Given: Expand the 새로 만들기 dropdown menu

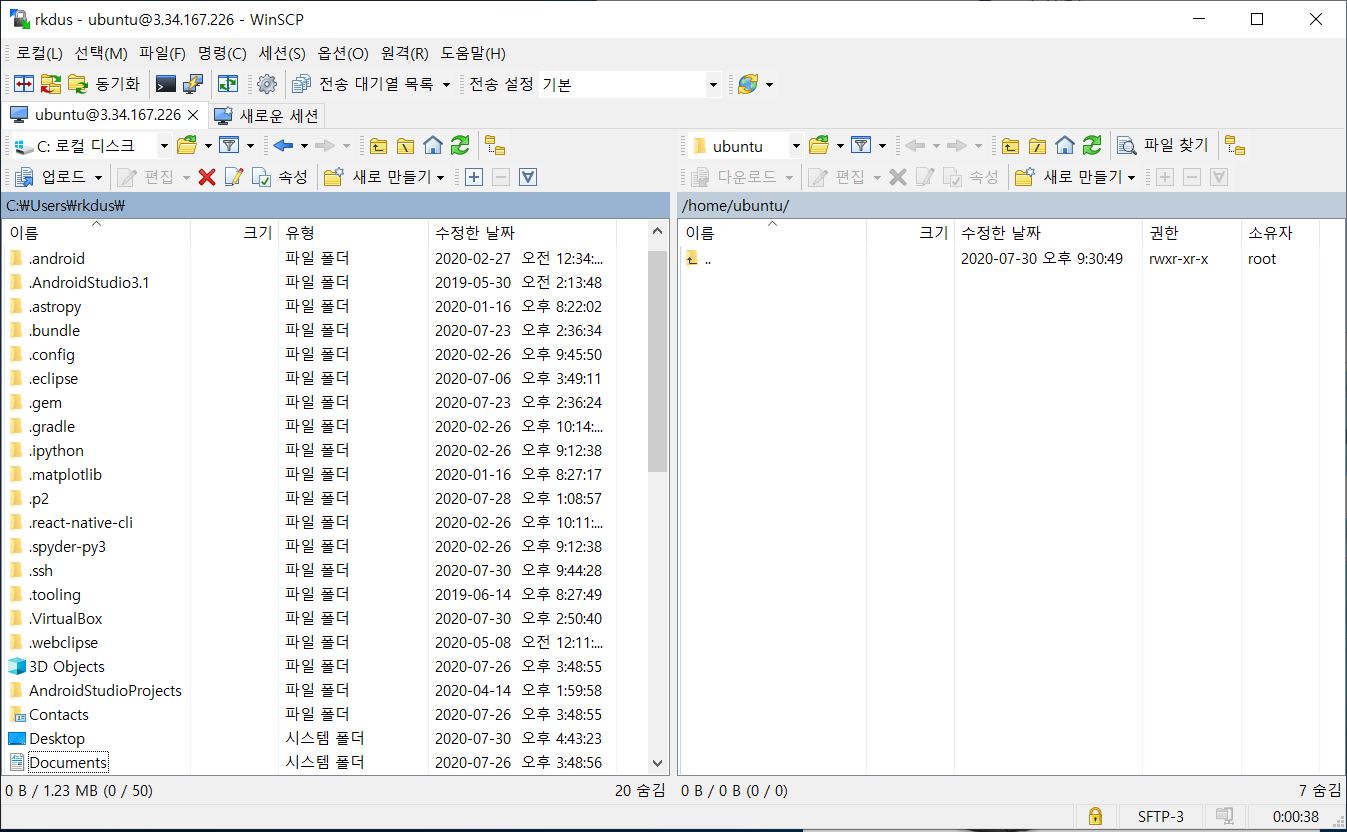Looking at the screenshot, I should [439, 177].
